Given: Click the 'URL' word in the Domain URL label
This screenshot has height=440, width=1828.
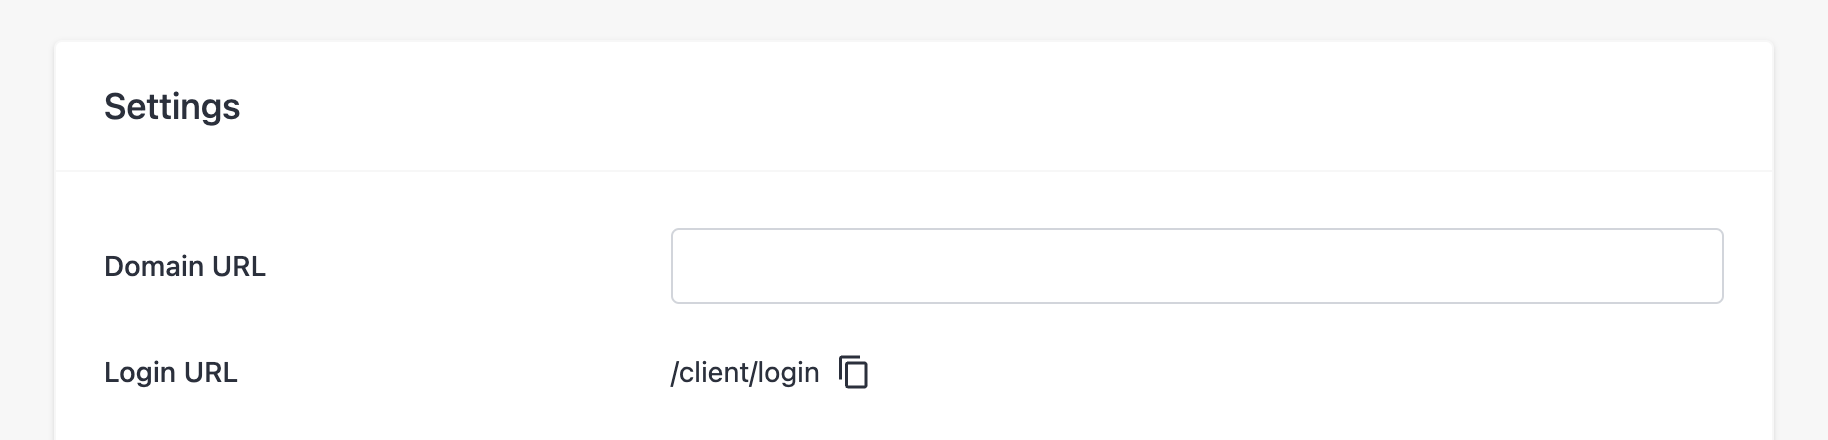Looking at the screenshot, I should (237, 266).
